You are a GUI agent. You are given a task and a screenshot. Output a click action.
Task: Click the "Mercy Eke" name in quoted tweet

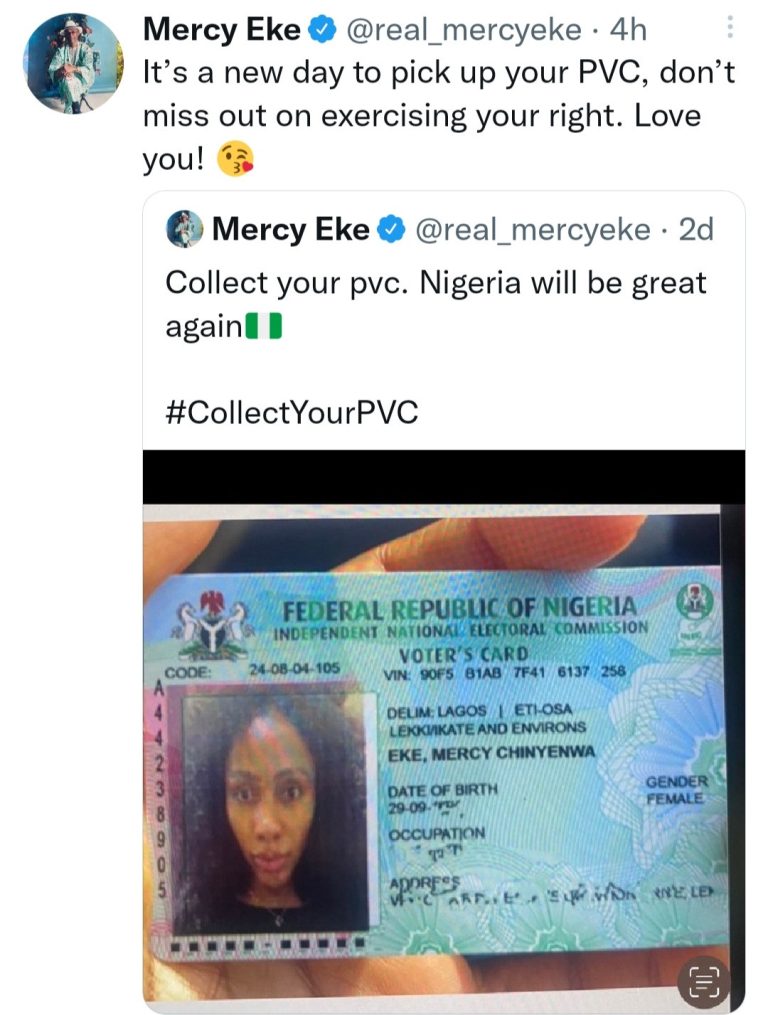[x=290, y=230]
